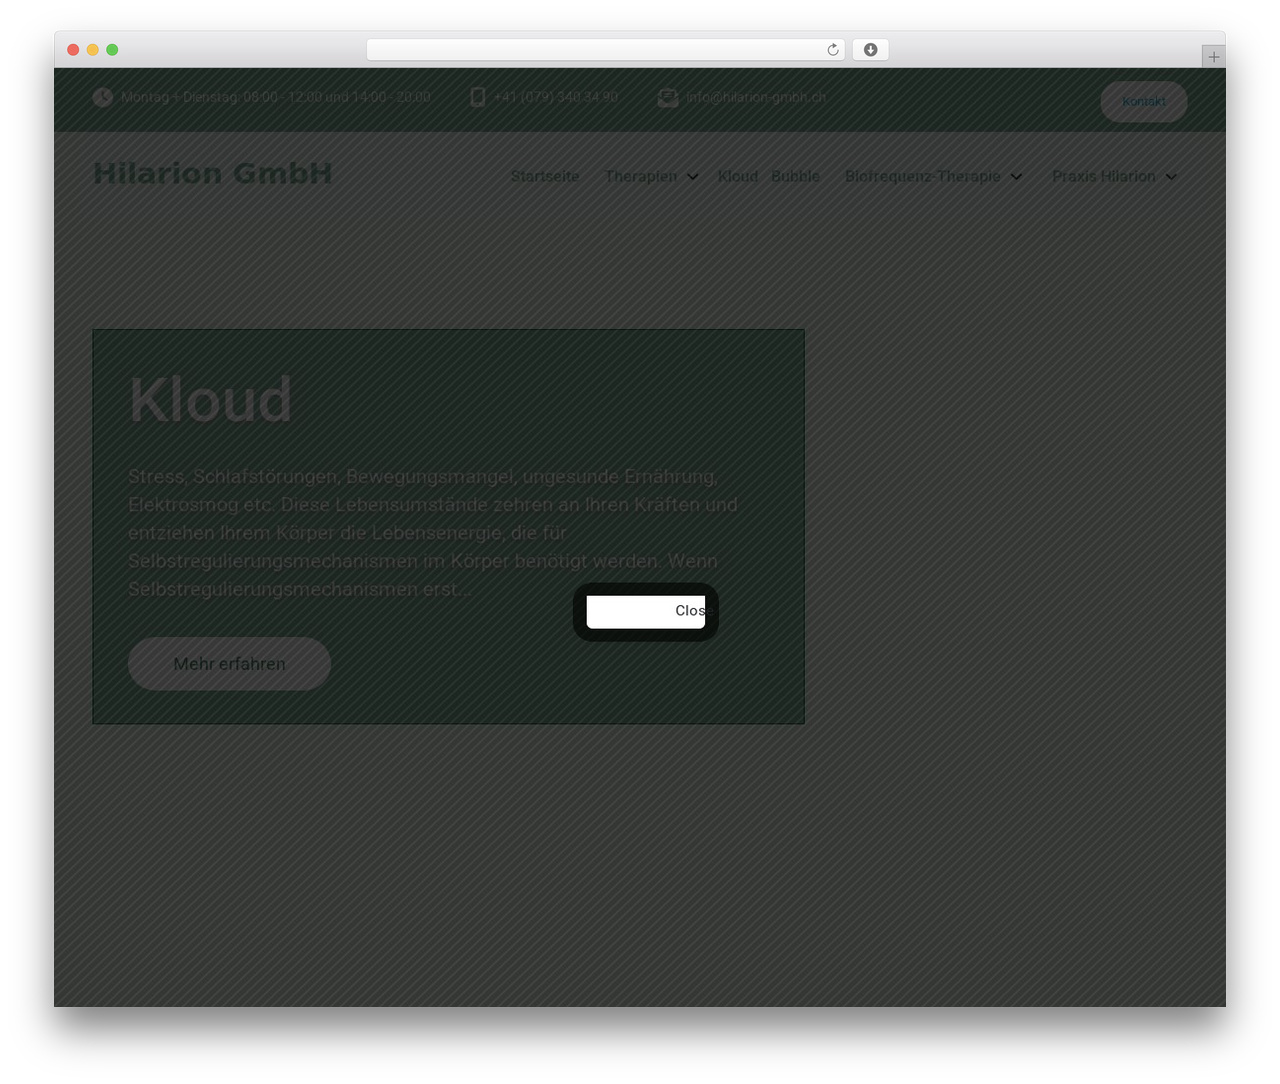Click the Kloud headline
The height and width of the screenshot is (1084, 1280).
(210, 400)
